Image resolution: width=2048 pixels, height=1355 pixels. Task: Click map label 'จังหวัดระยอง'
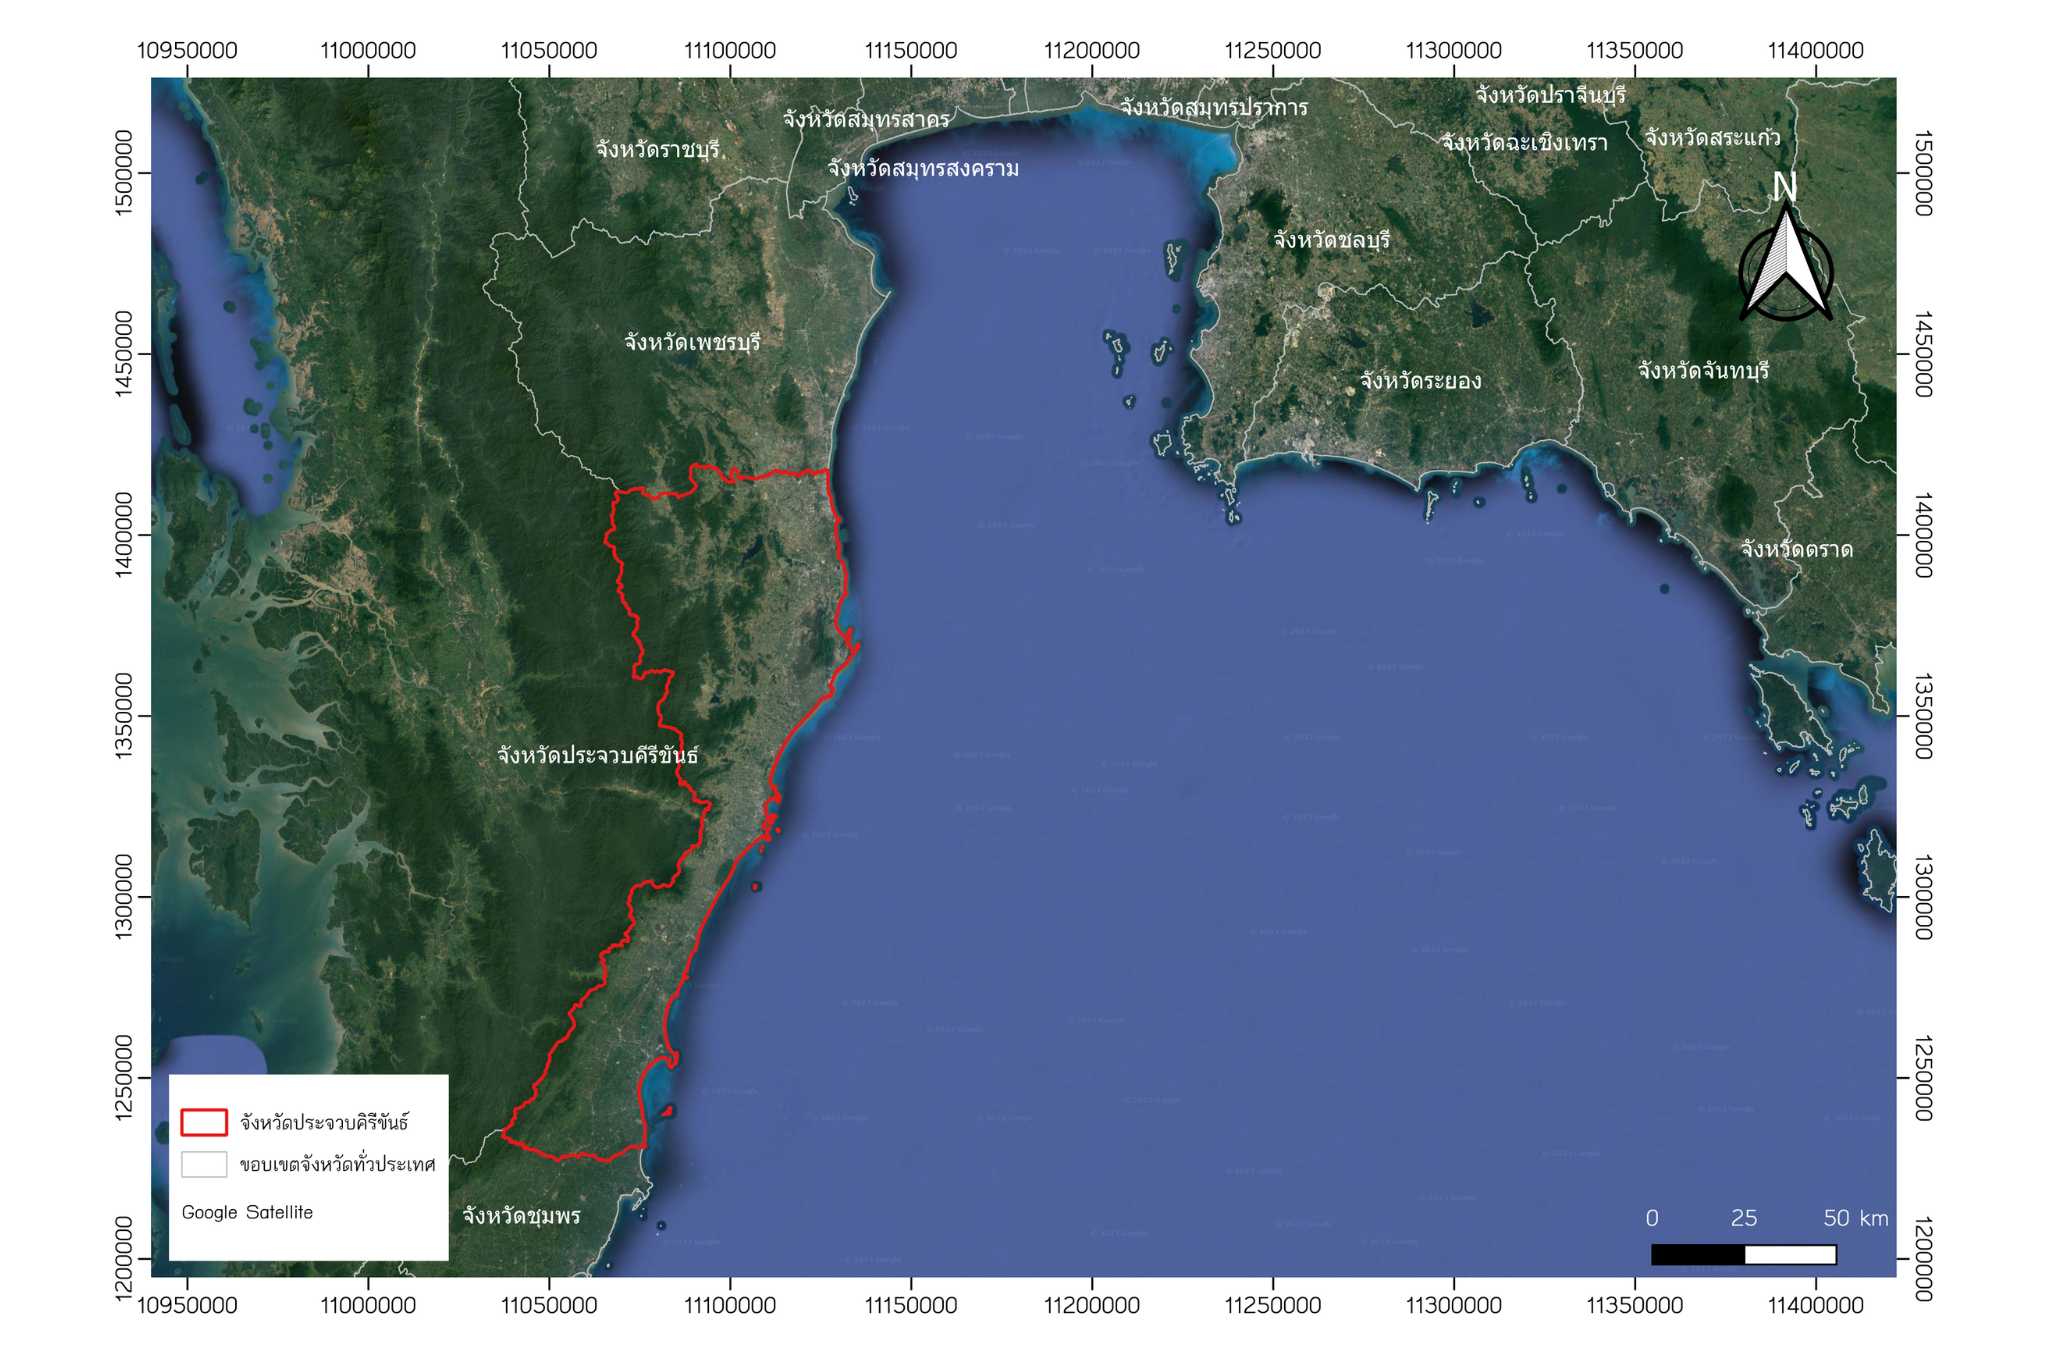click(1420, 381)
